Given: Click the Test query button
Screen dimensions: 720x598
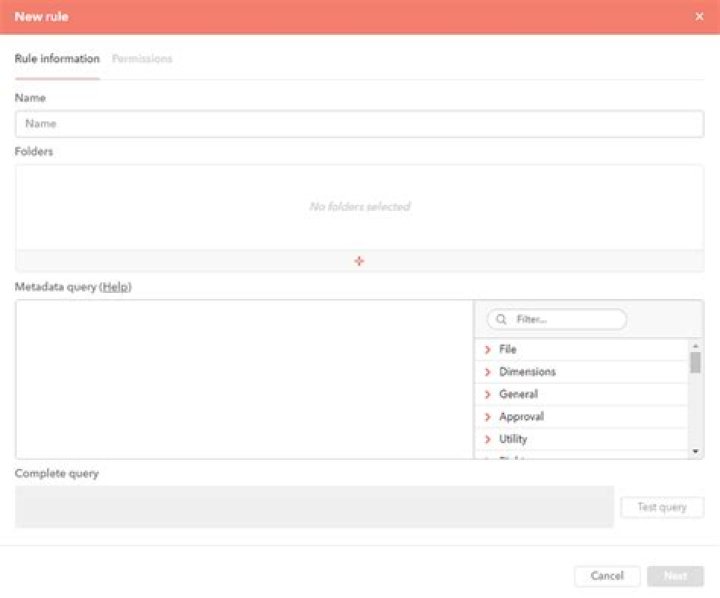Looking at the screenshot, I should click(662, 507).
